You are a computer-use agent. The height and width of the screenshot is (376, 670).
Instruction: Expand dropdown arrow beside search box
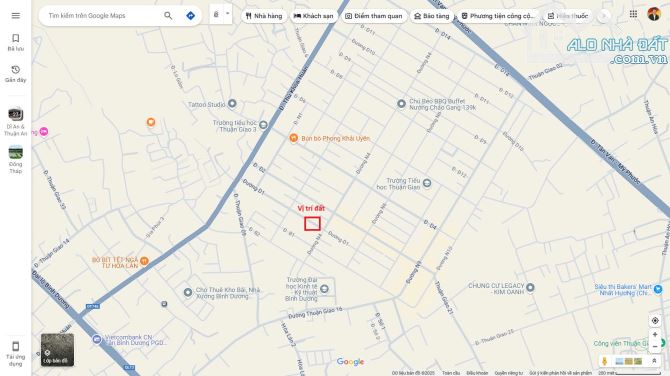(227, 14)
